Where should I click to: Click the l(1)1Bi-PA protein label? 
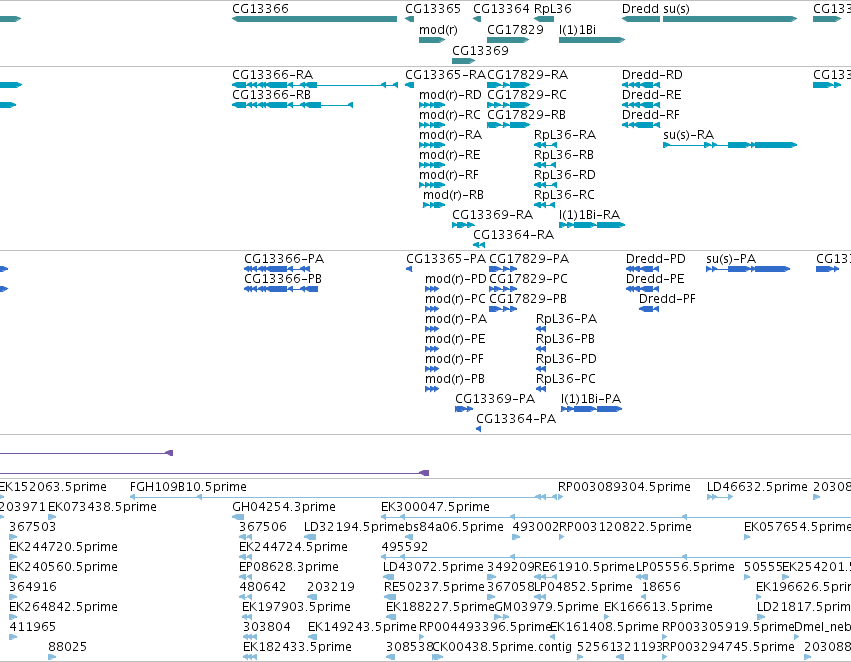pyautogui.click(x=591, y=399)
